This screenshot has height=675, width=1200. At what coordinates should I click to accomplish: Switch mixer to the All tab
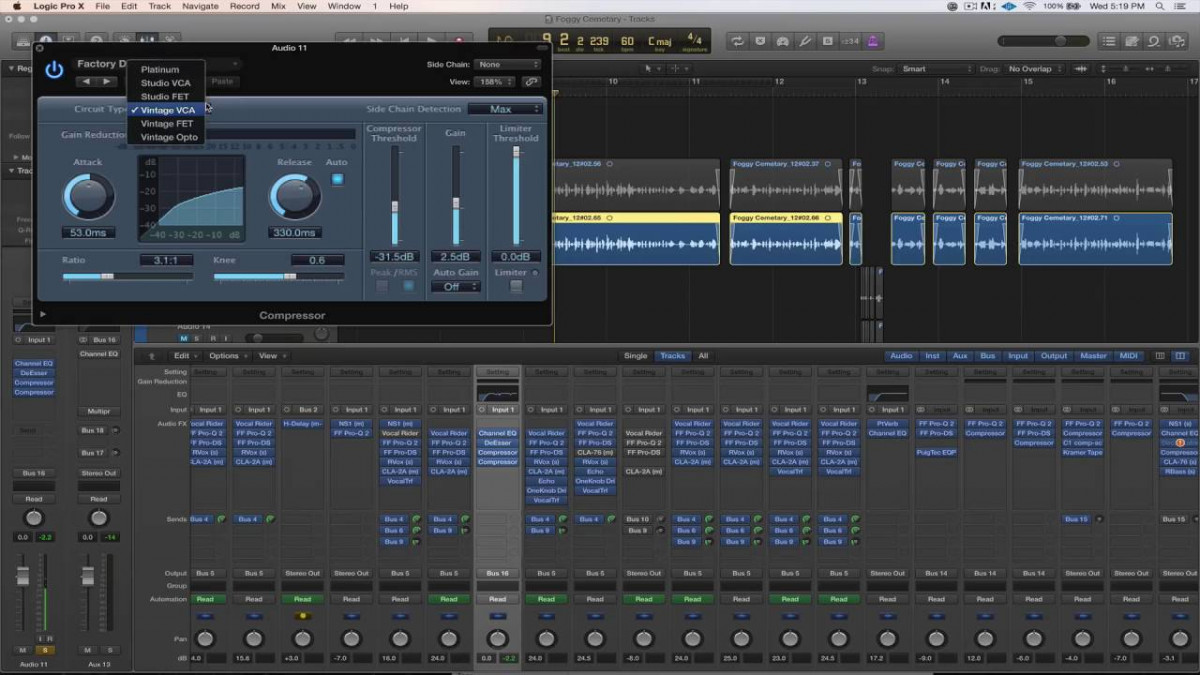point(703,356)
